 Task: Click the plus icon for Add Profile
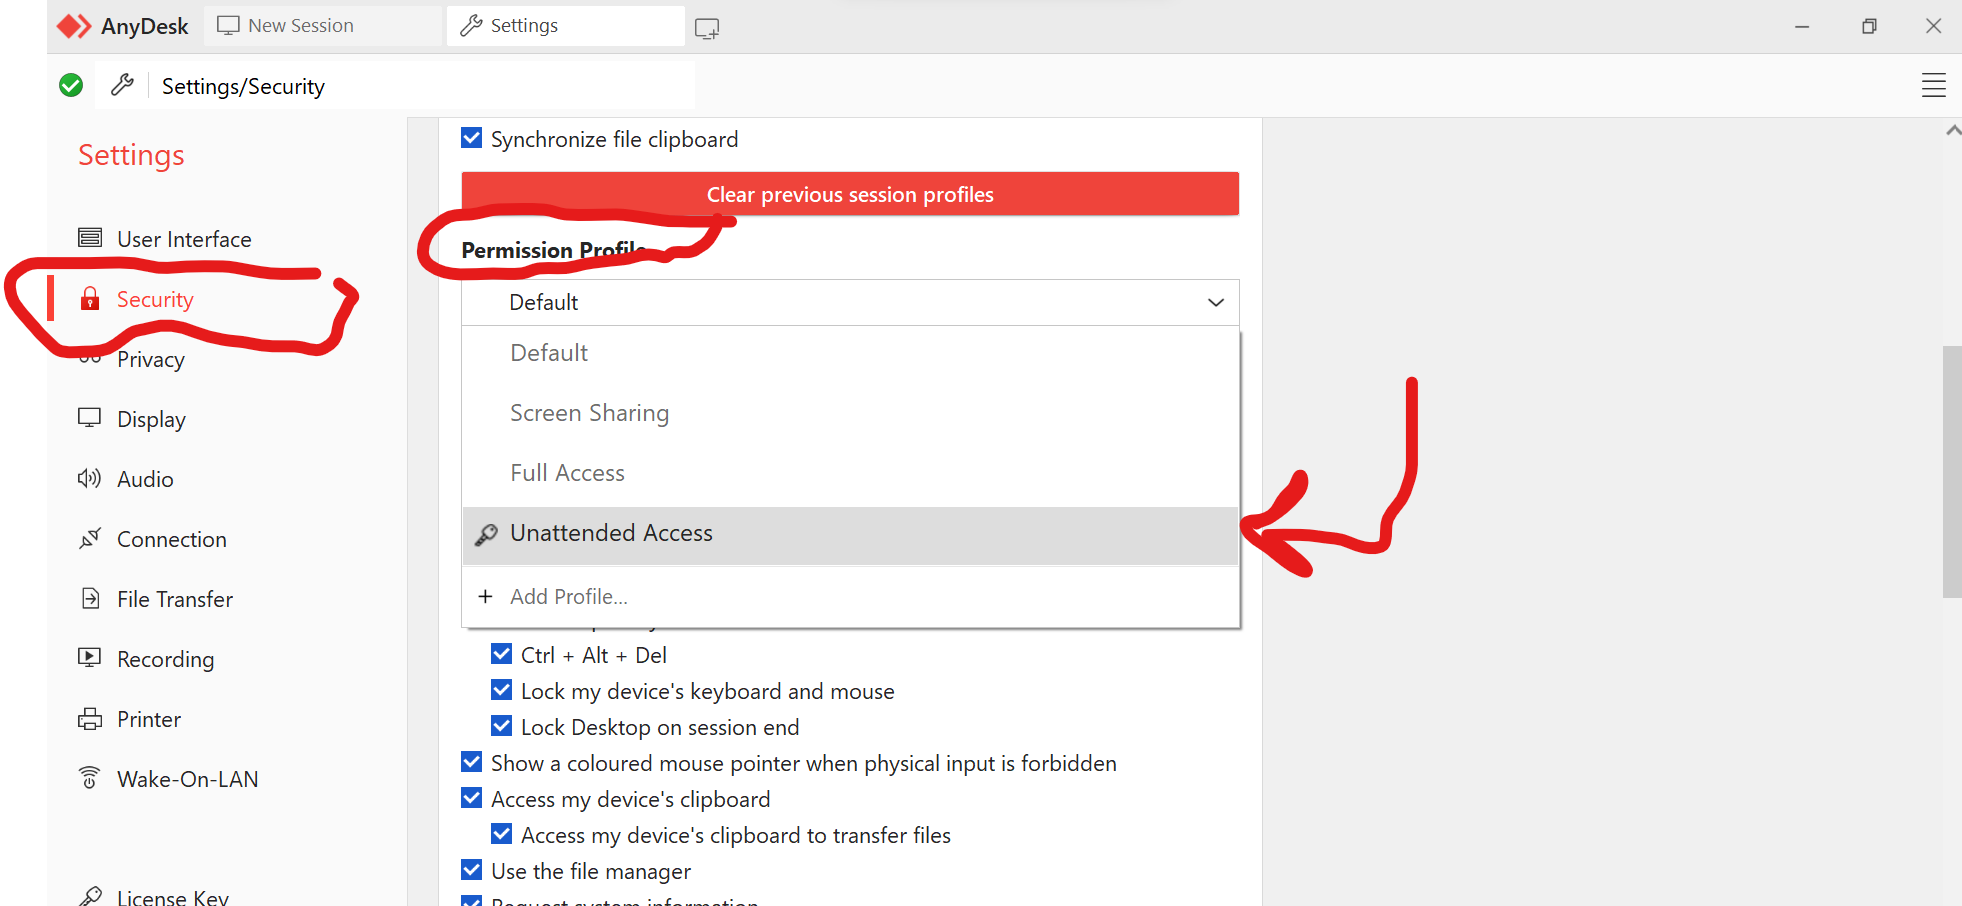click(x=485, y=596)
